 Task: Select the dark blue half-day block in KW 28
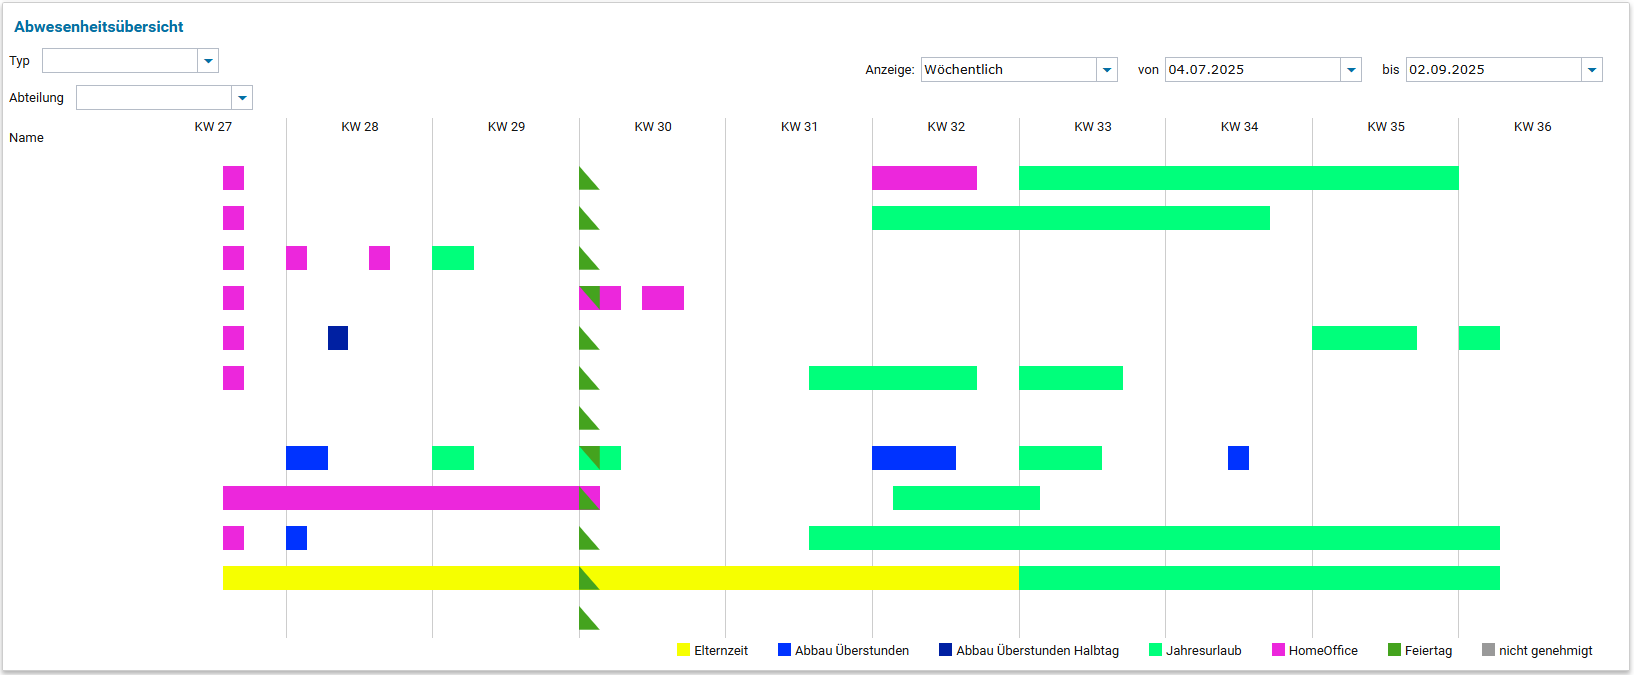[x=338, y=338]
